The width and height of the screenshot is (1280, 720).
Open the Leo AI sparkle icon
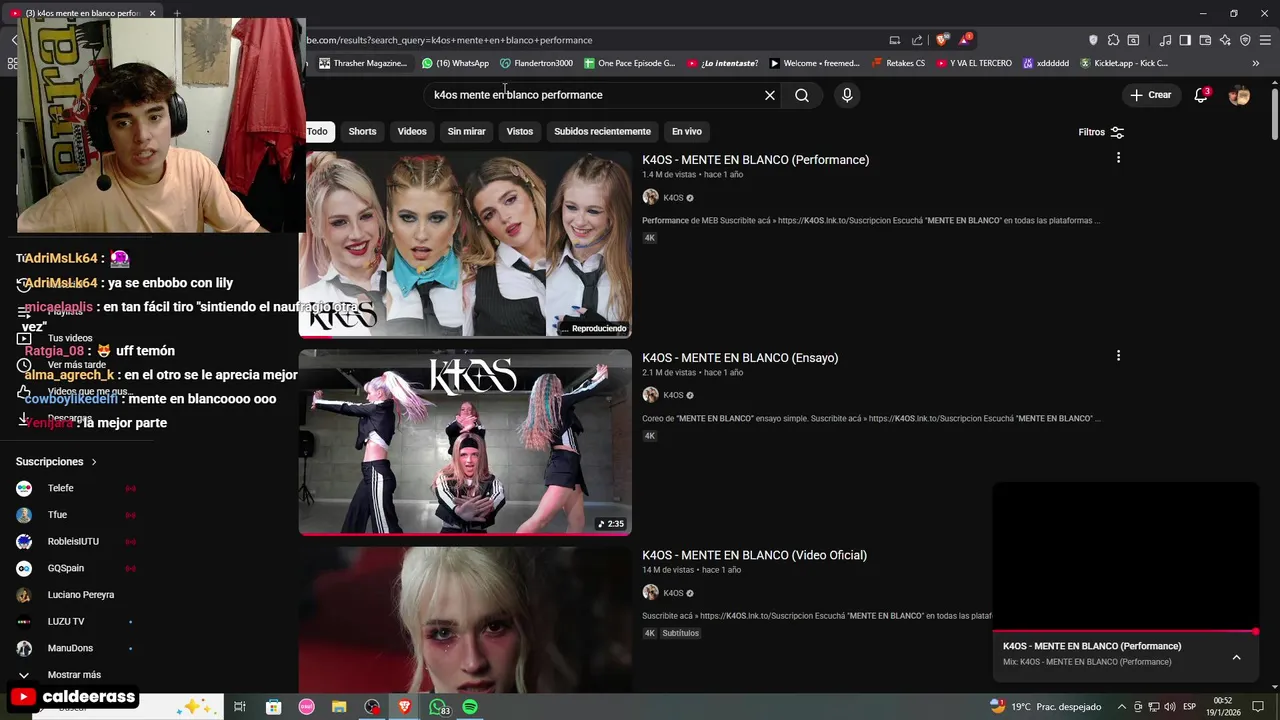point(1225,40)
